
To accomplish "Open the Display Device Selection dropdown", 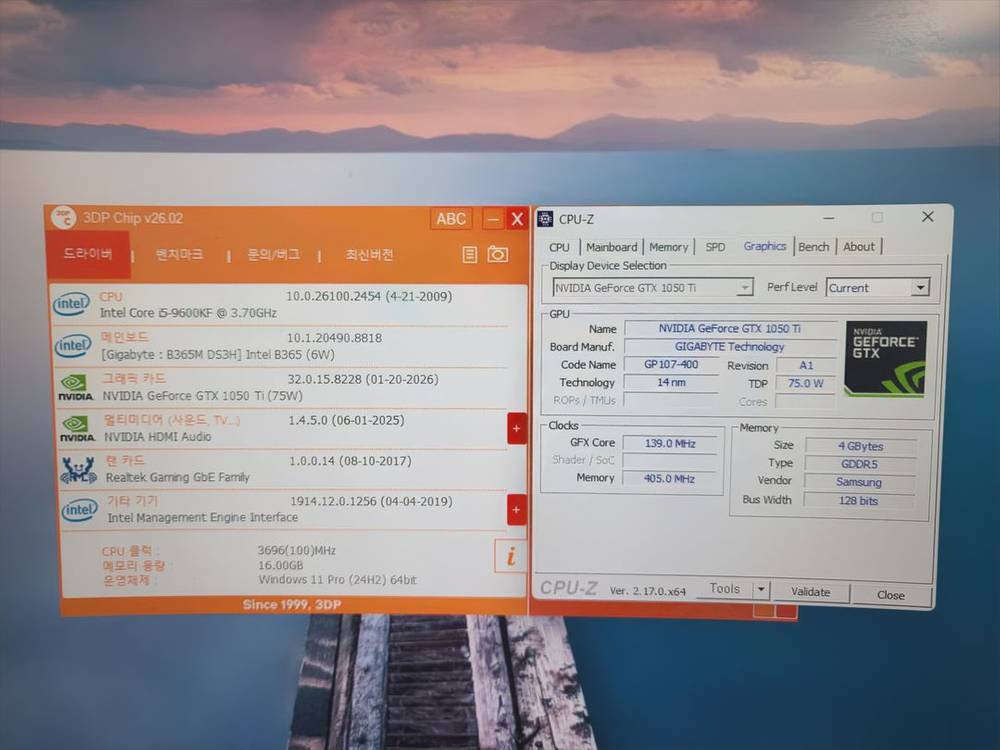I will (x=653, y=288).
